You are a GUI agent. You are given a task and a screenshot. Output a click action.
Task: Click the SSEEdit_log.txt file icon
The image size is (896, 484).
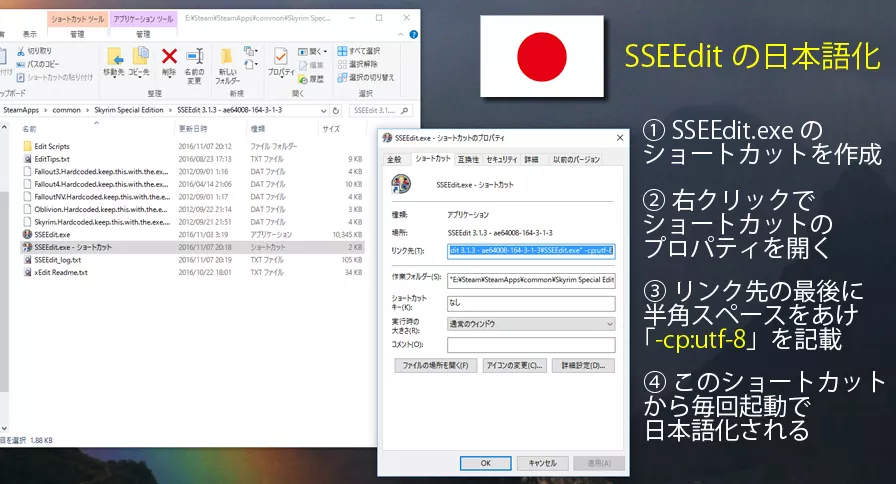point(27,259)
